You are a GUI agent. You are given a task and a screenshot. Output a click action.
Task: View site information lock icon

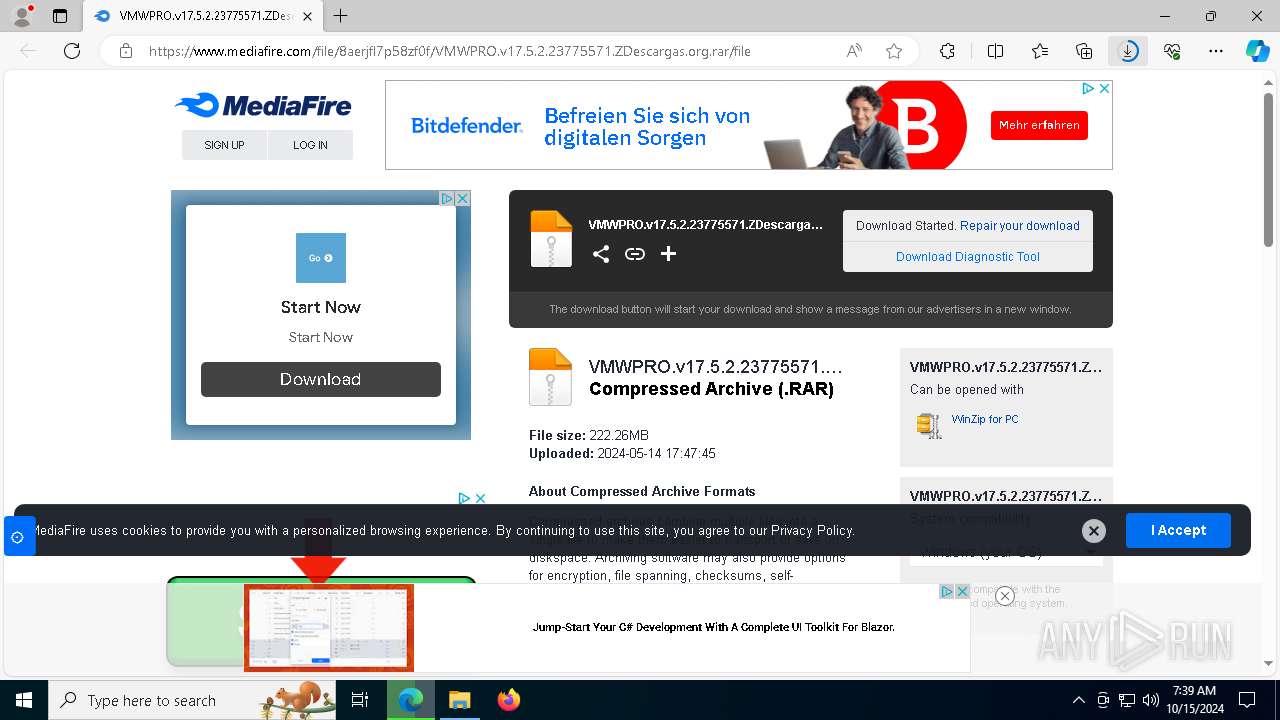pos(126,51)
